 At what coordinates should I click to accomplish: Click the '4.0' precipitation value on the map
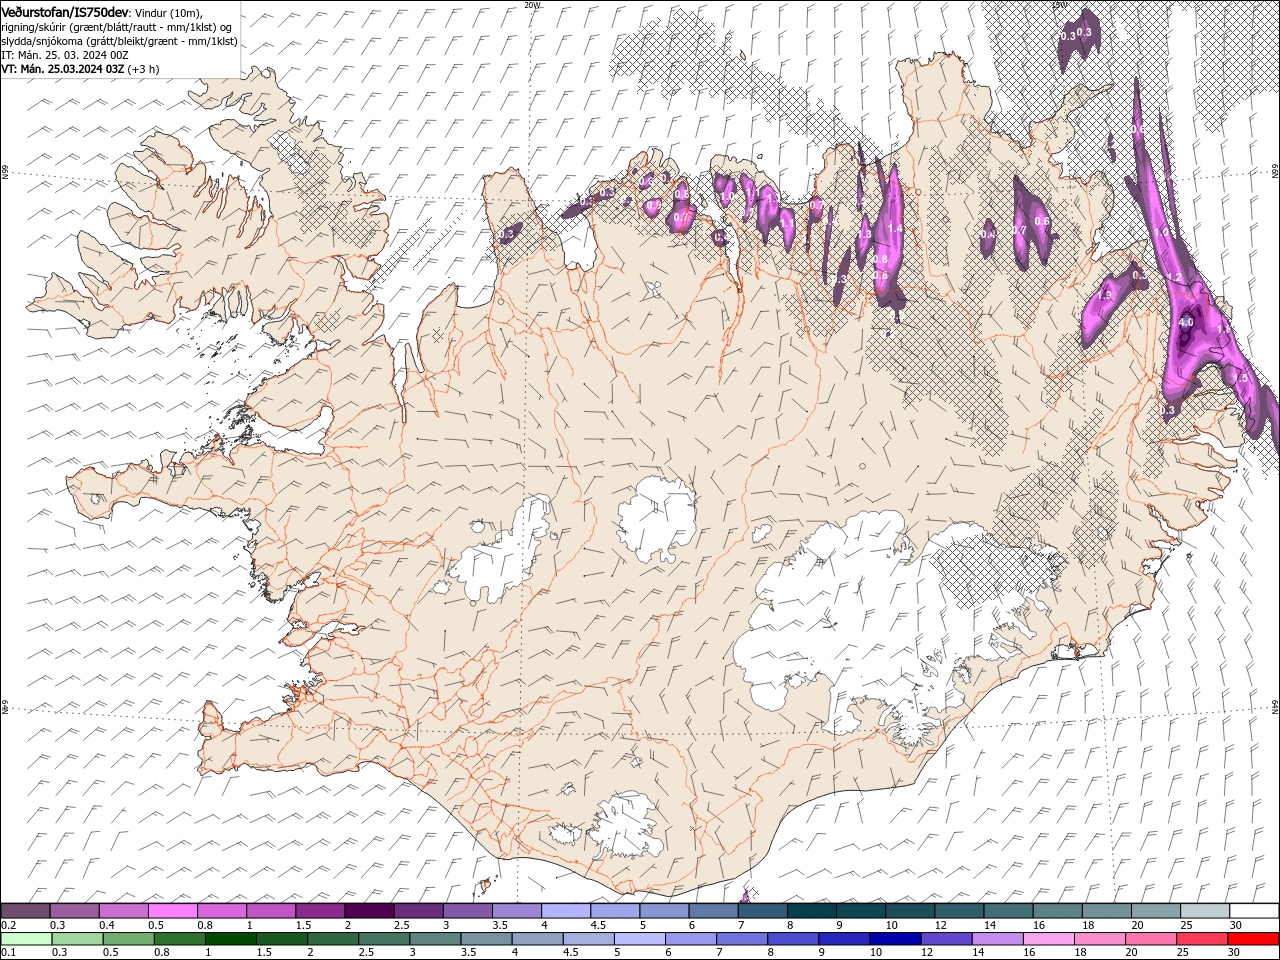pos(1186,323)
